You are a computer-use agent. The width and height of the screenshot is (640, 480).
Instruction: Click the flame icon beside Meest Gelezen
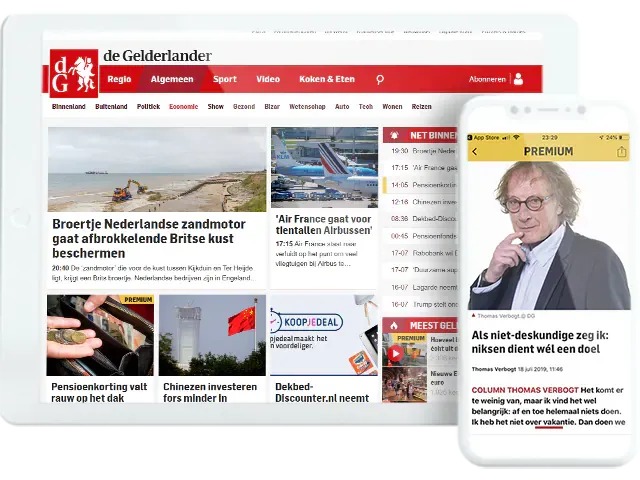pyautogui.click(x=395, y=324)
